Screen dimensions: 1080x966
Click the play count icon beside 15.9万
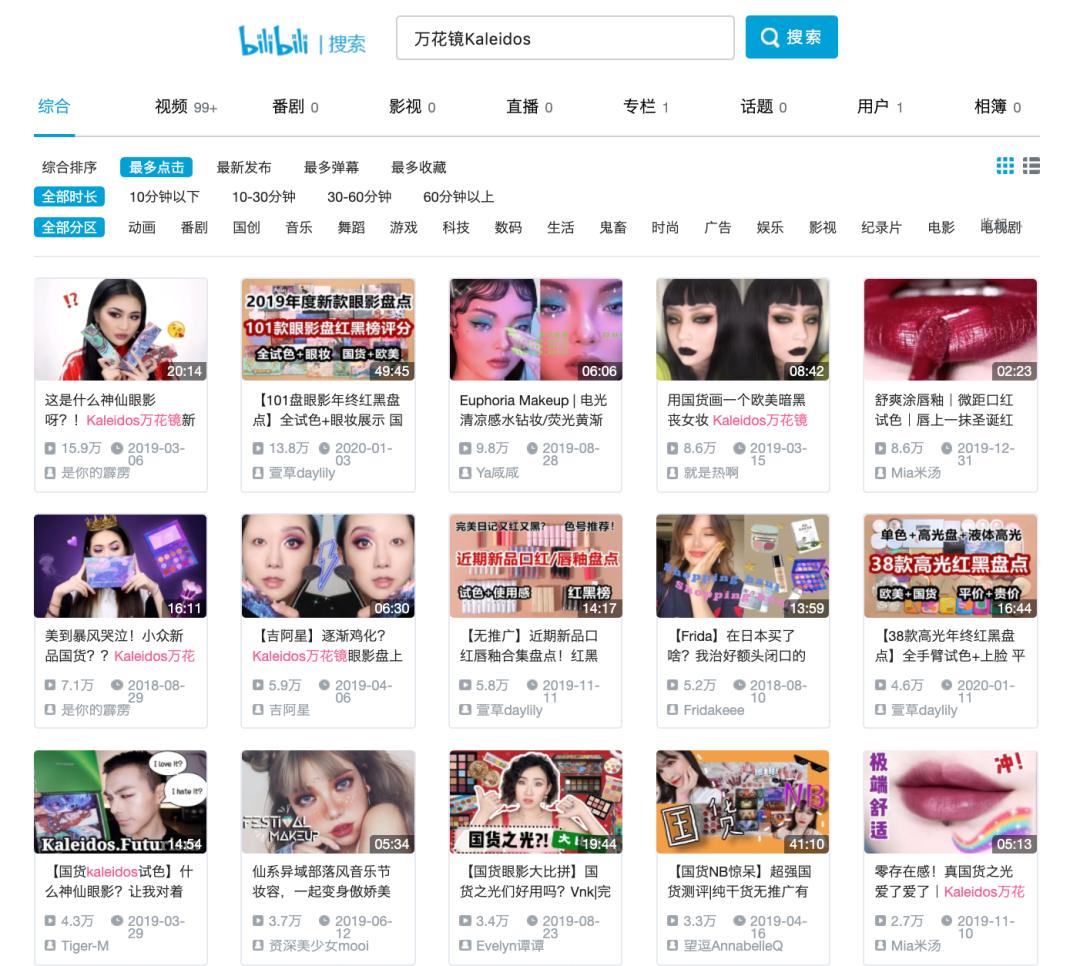click(x=50, y=448)
